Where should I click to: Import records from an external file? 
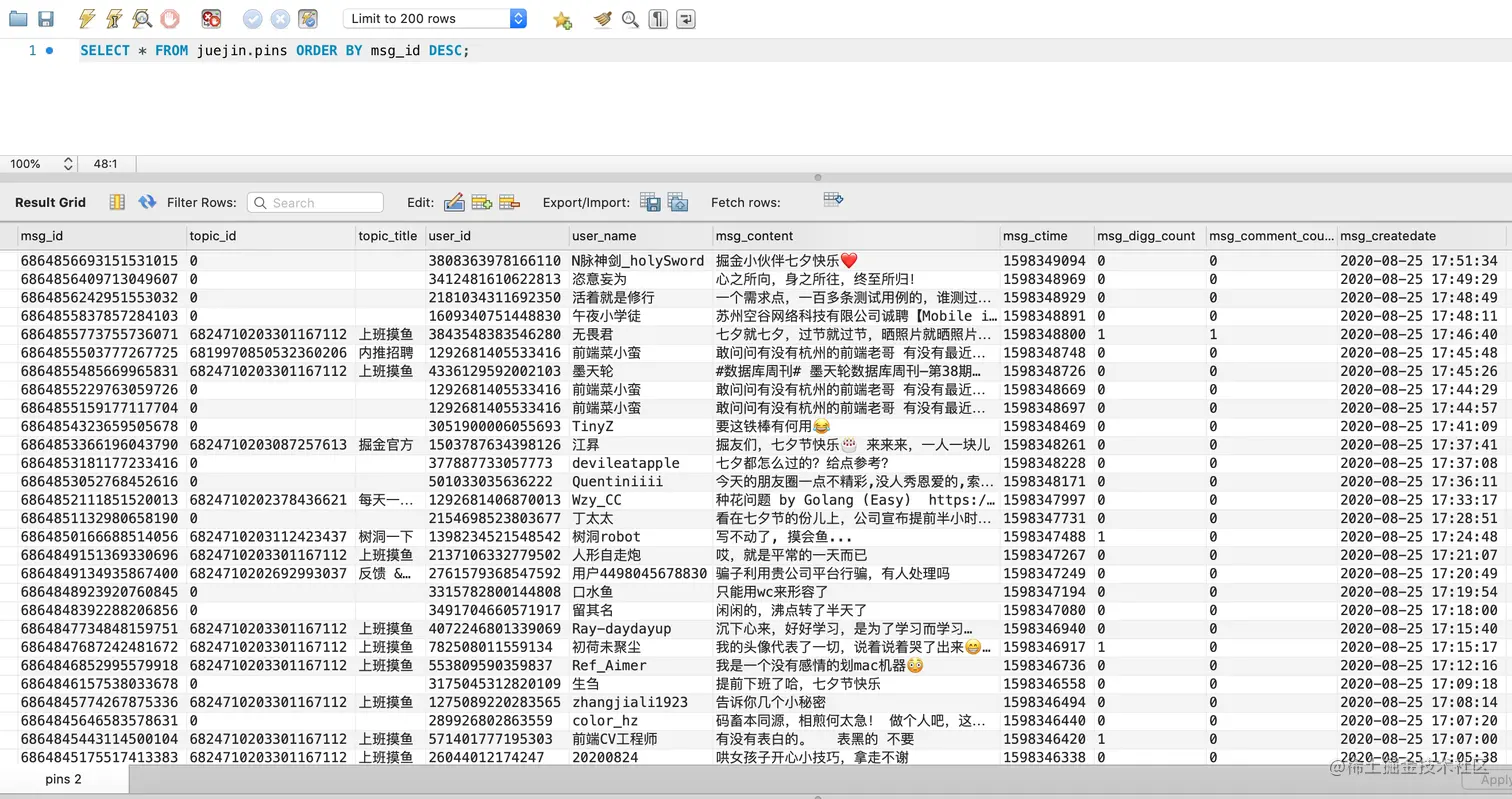[678, 202]
